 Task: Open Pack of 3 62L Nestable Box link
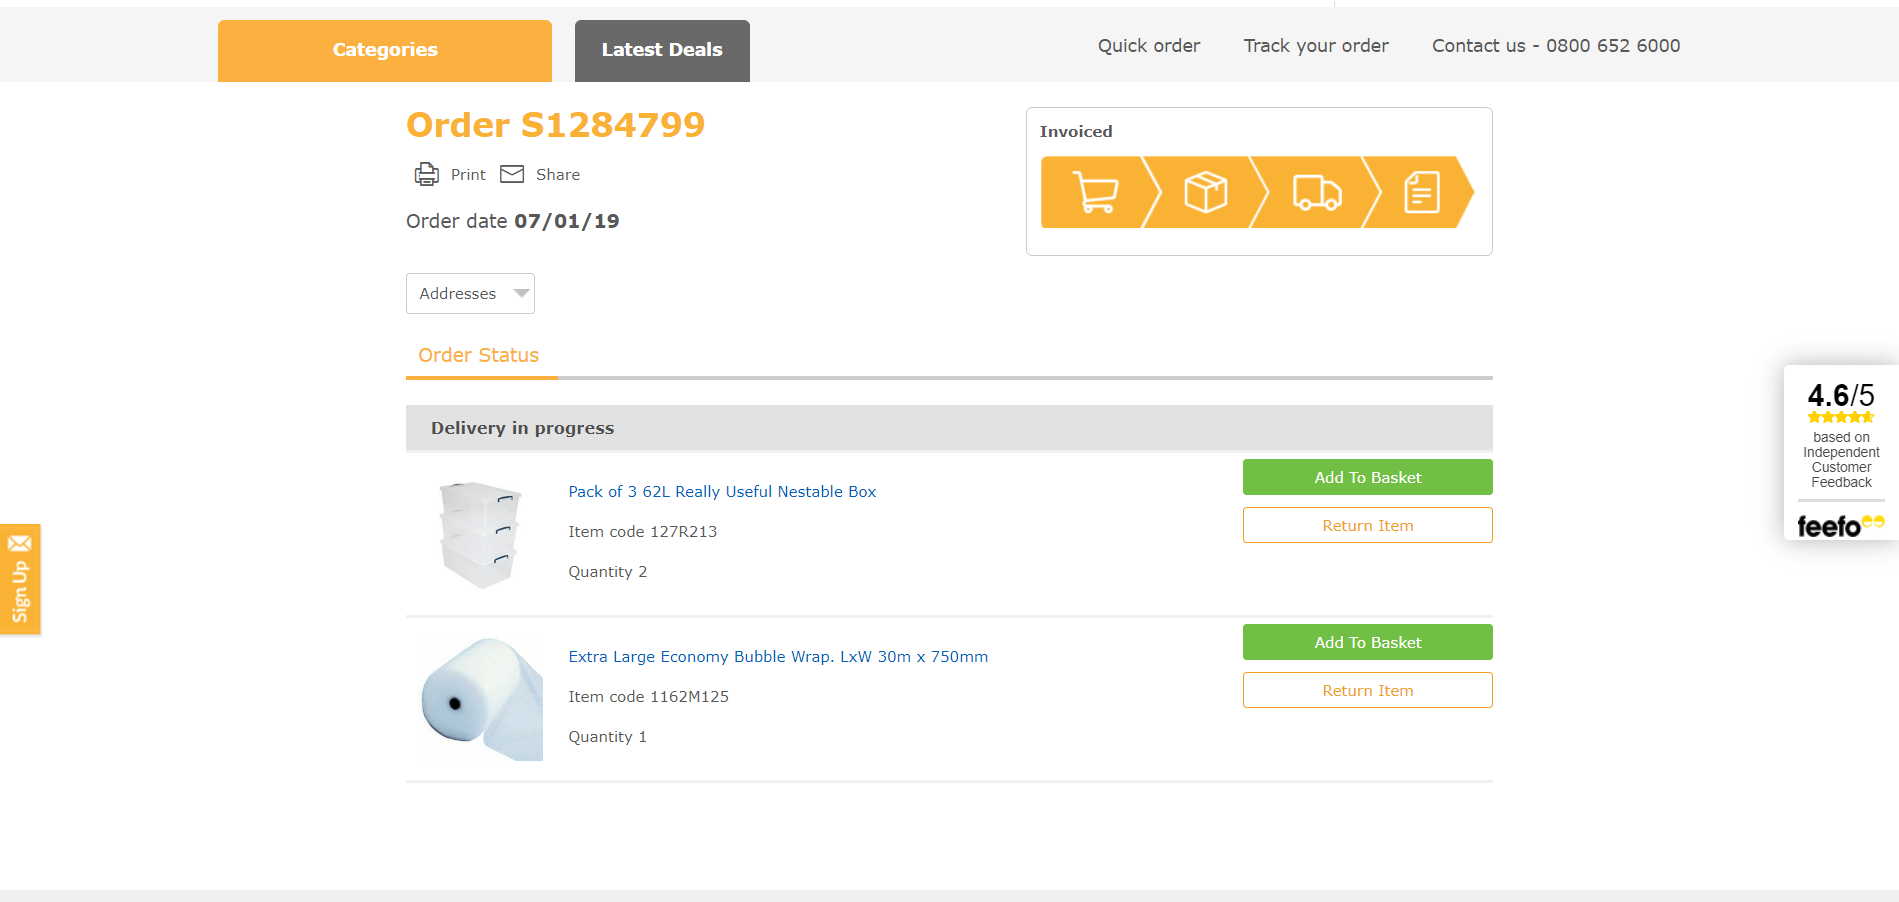click(722, 491)
